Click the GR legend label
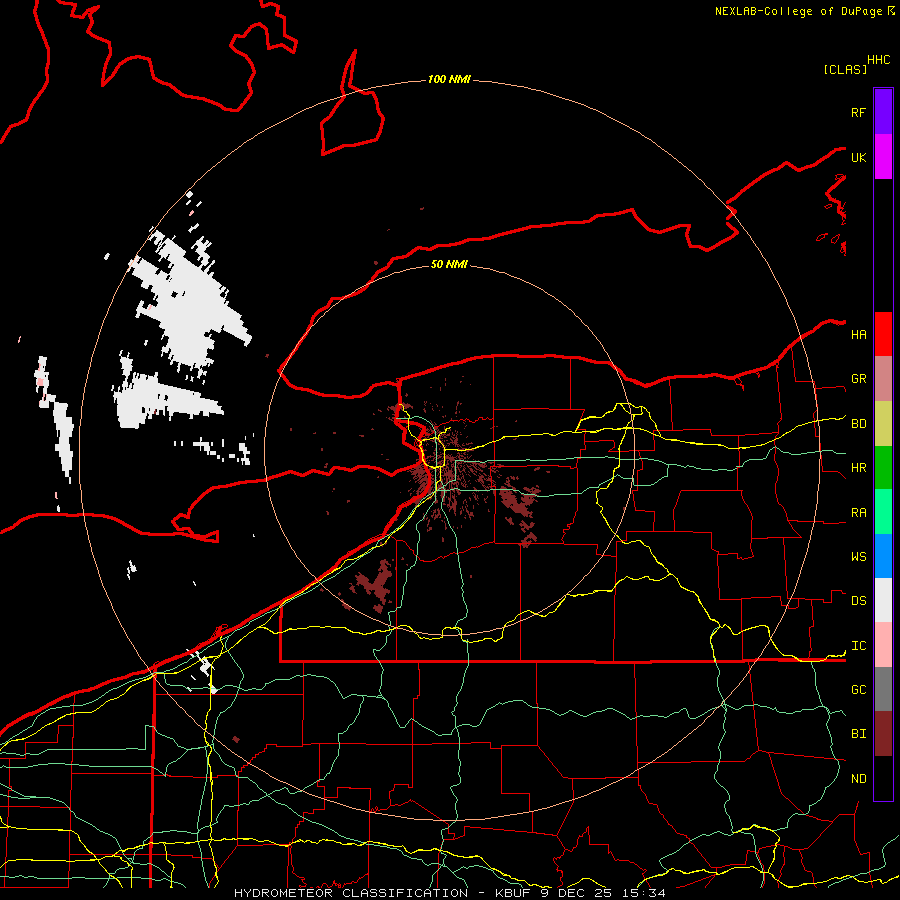Viewport: 900px width, 900px height. click(859, 379)
